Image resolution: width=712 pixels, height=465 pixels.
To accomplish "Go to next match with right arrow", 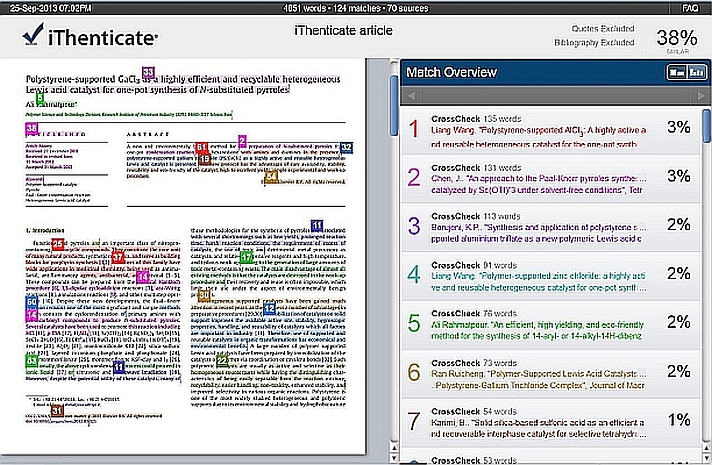I will tap(701, 96).
